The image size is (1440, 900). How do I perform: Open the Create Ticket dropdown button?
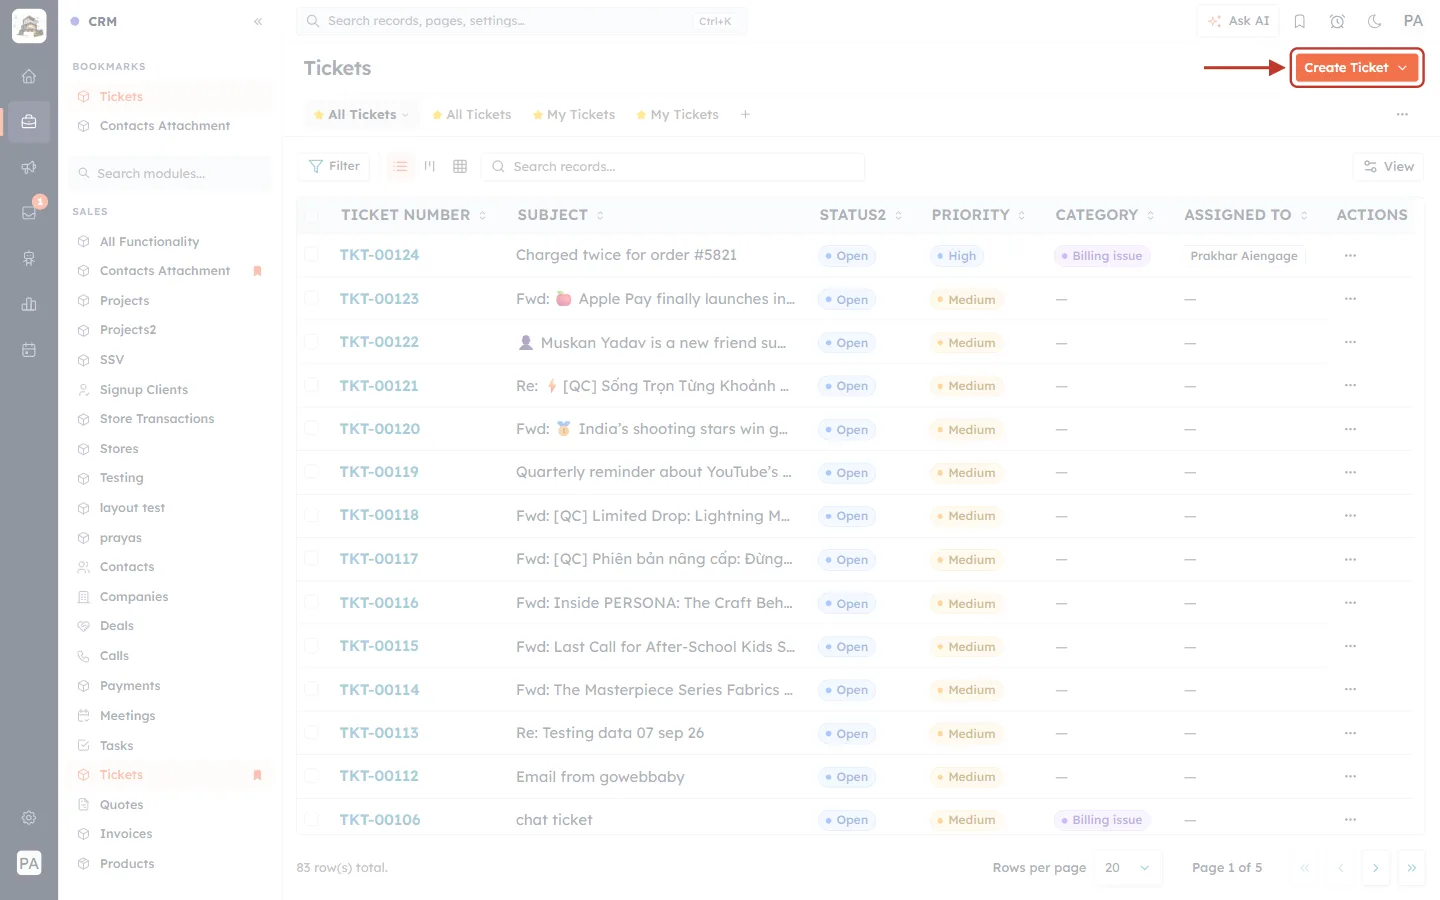[x=1356, y=68]
